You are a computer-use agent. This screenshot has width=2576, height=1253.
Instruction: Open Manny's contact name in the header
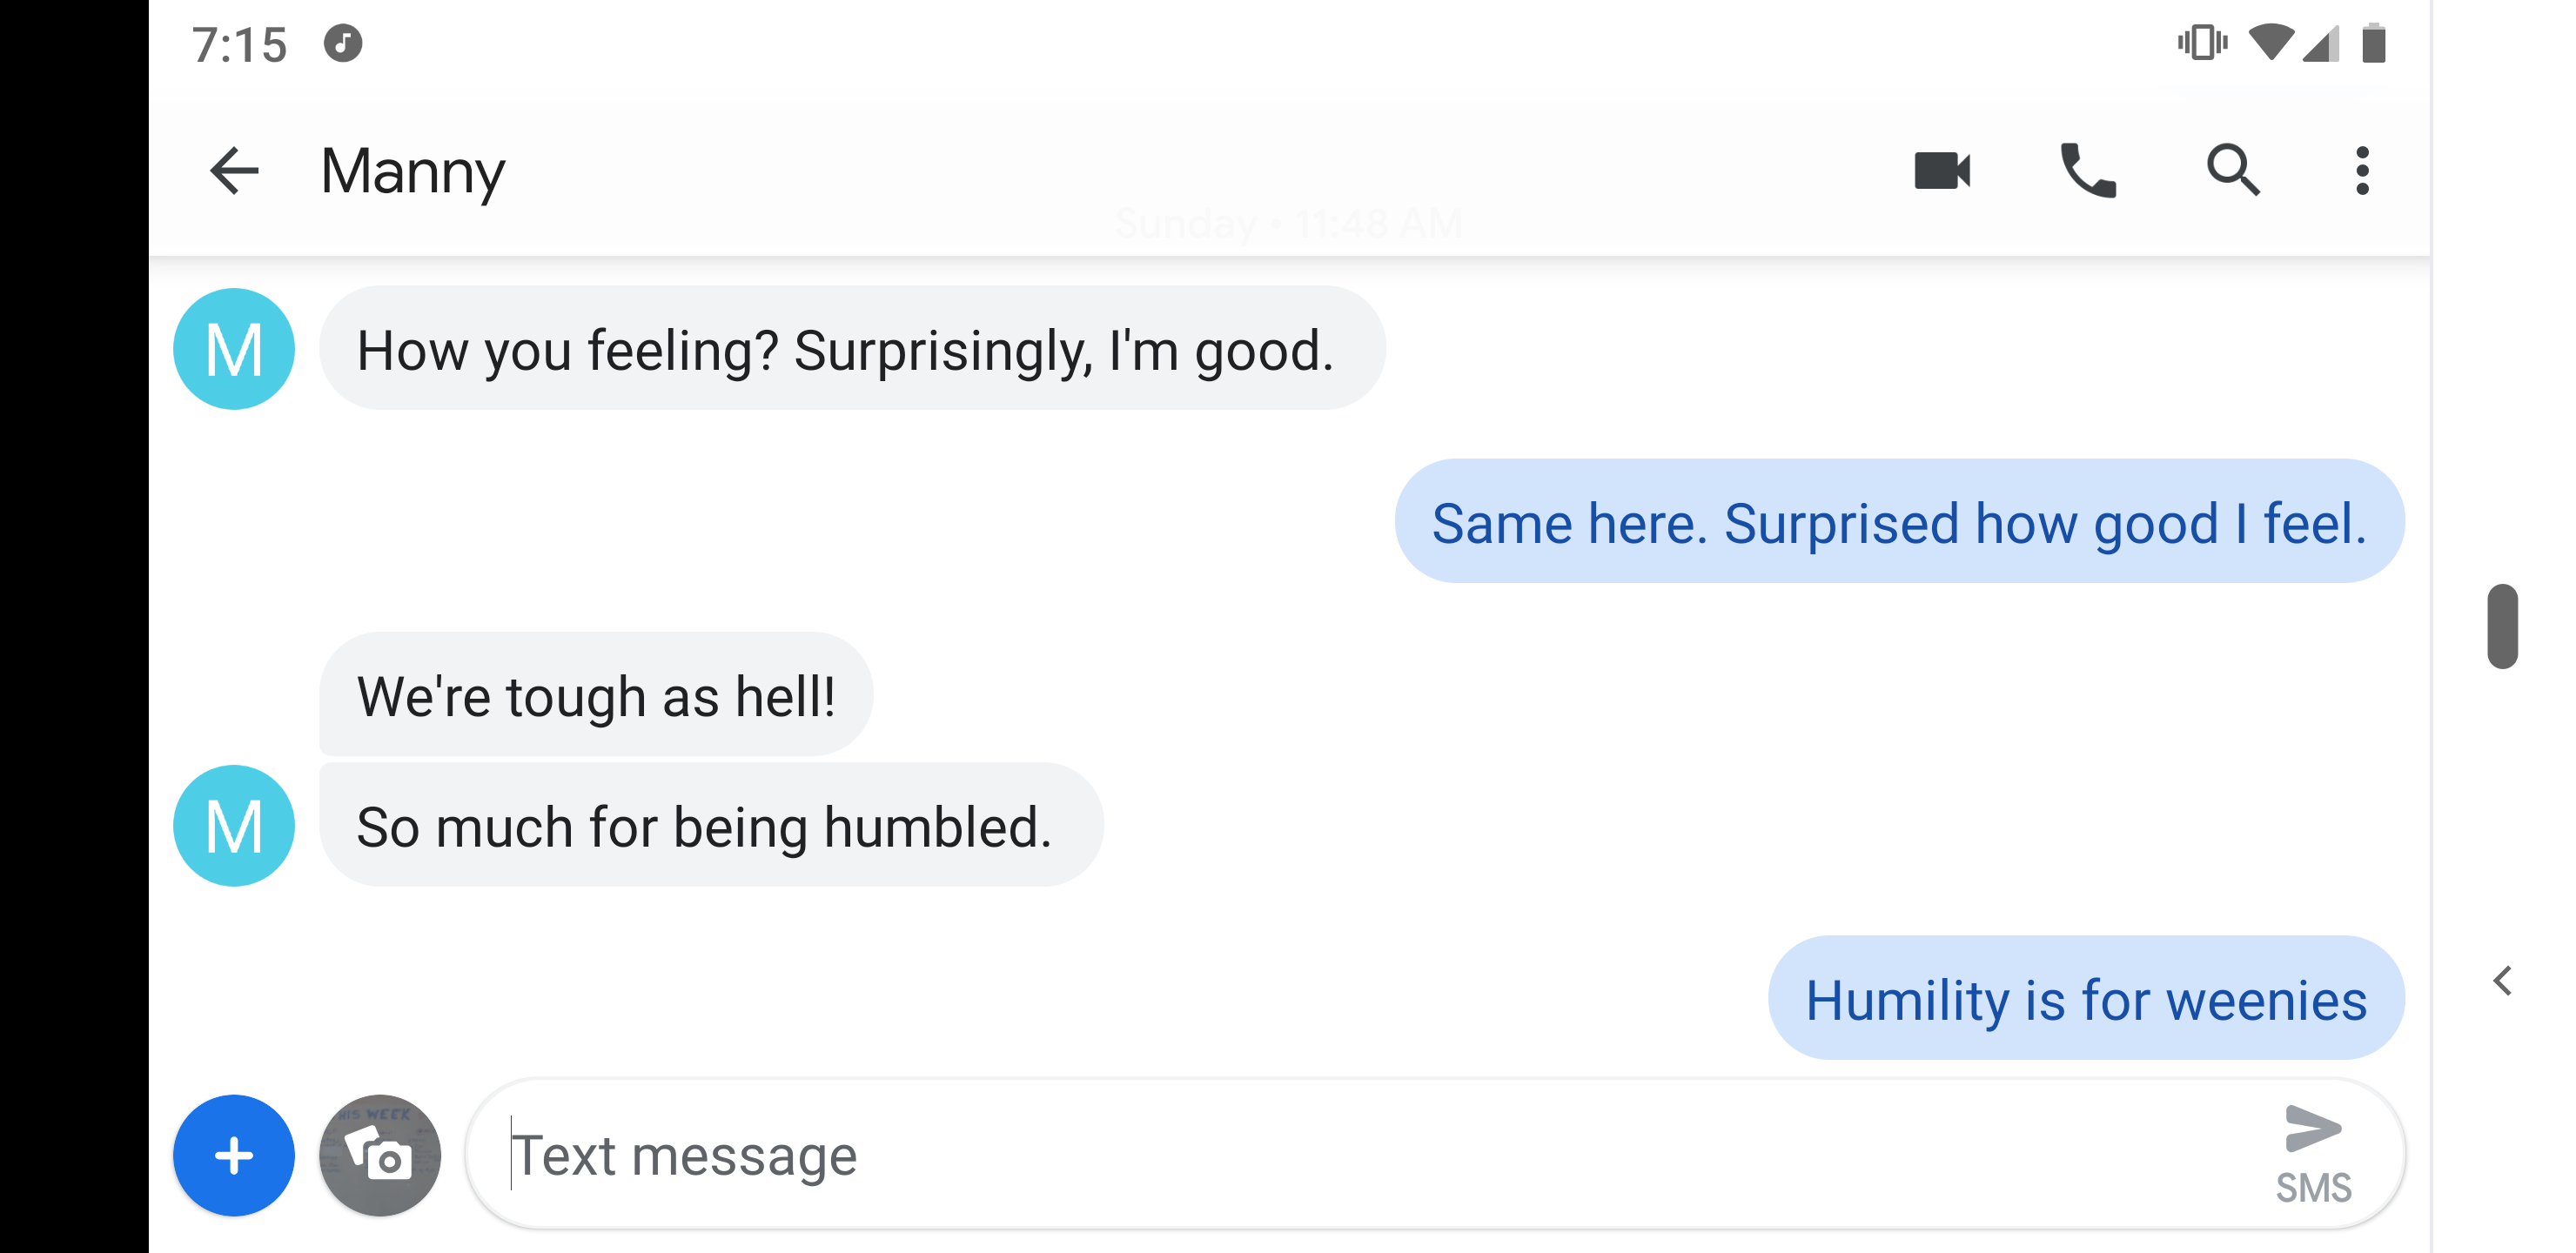pos(413,171)
